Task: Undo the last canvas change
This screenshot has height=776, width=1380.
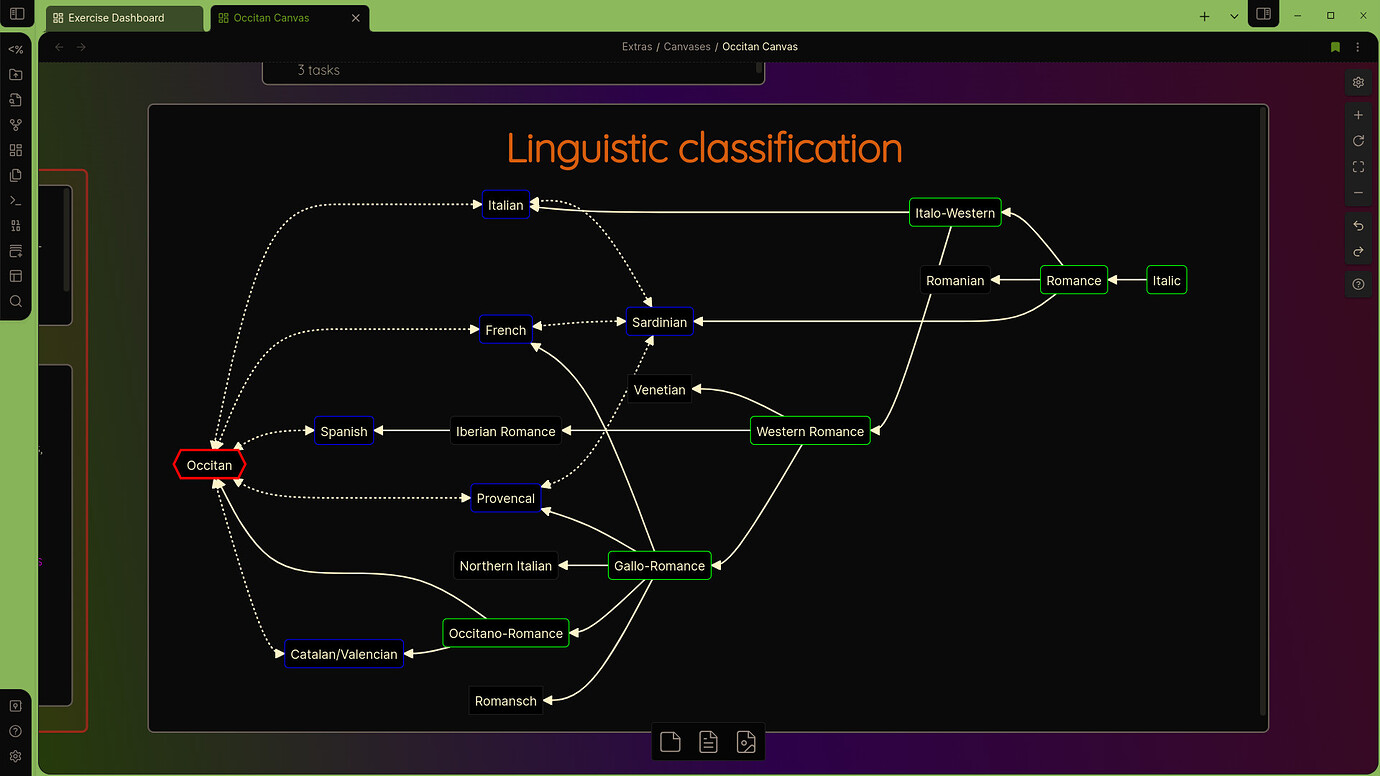Action: tap(1358, 226)
